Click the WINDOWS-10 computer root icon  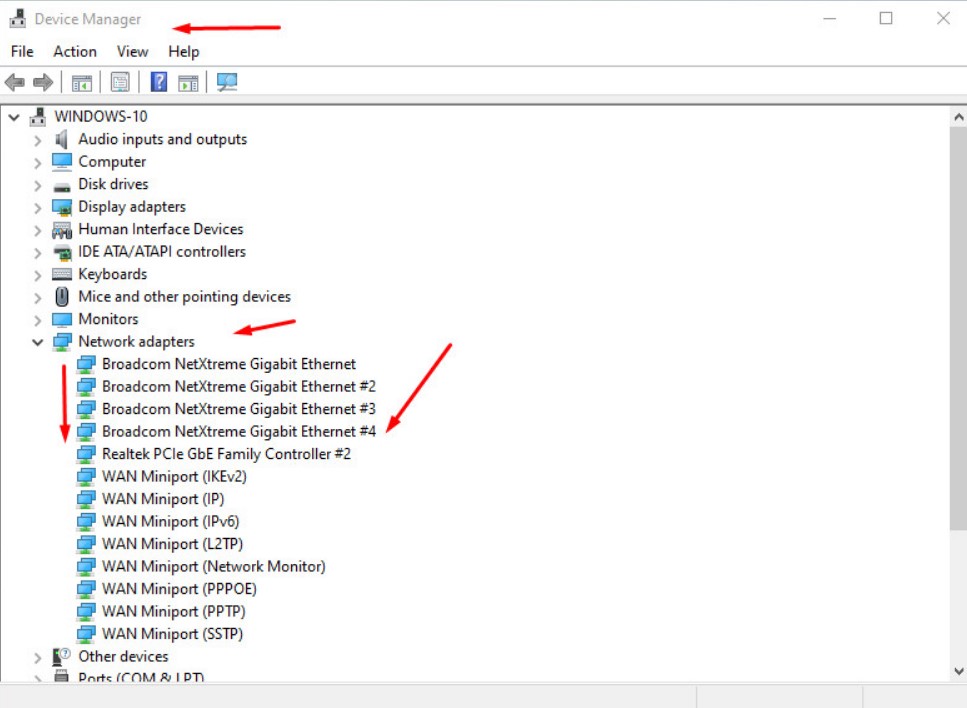(x=38, y=117)
